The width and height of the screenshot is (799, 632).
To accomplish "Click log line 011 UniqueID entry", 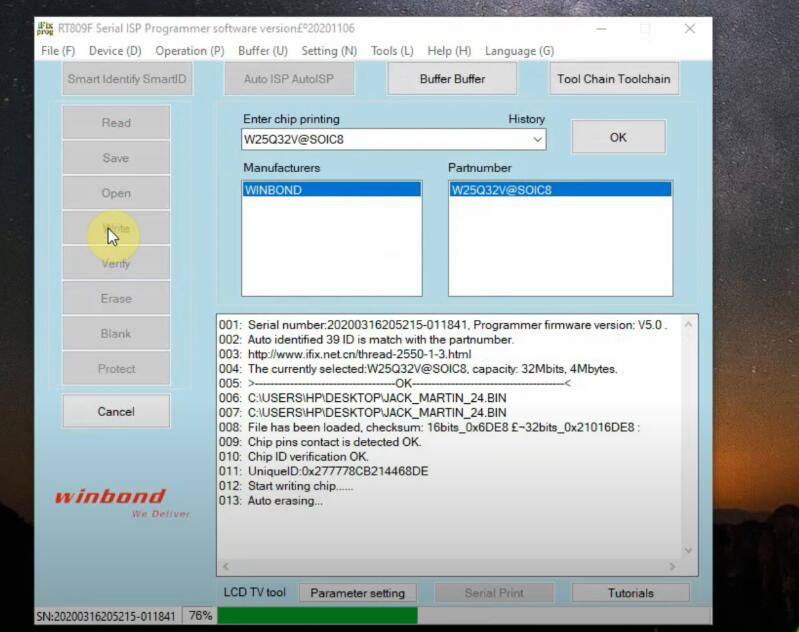I will click(x=324, y=471).
